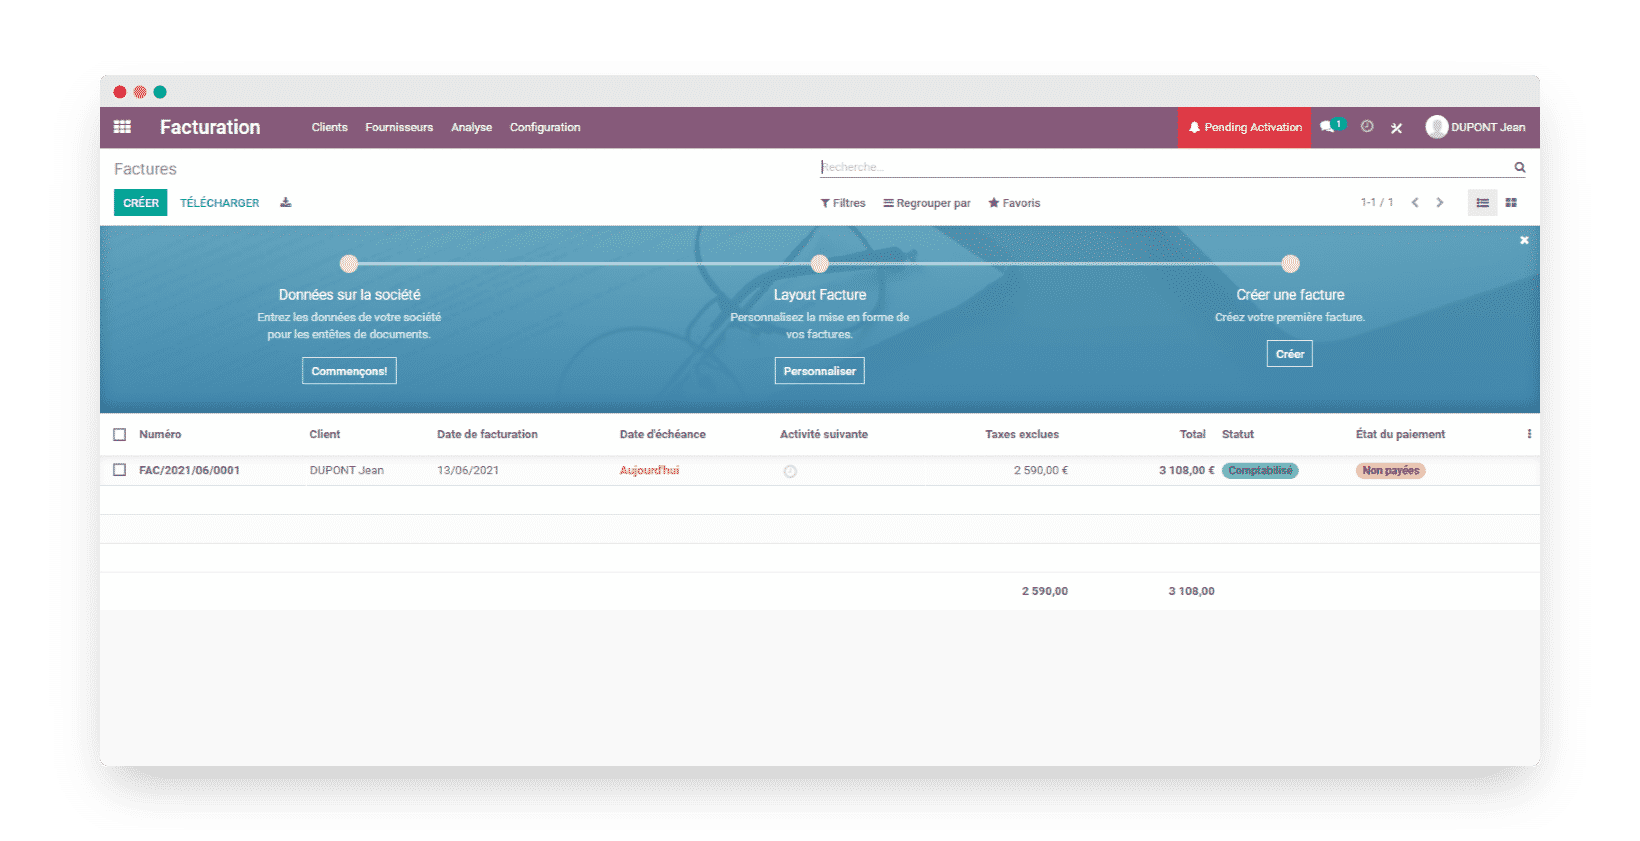1640x841 pixels.
Task: Go to previous page arrow
Action: [x=1415, y=202]
